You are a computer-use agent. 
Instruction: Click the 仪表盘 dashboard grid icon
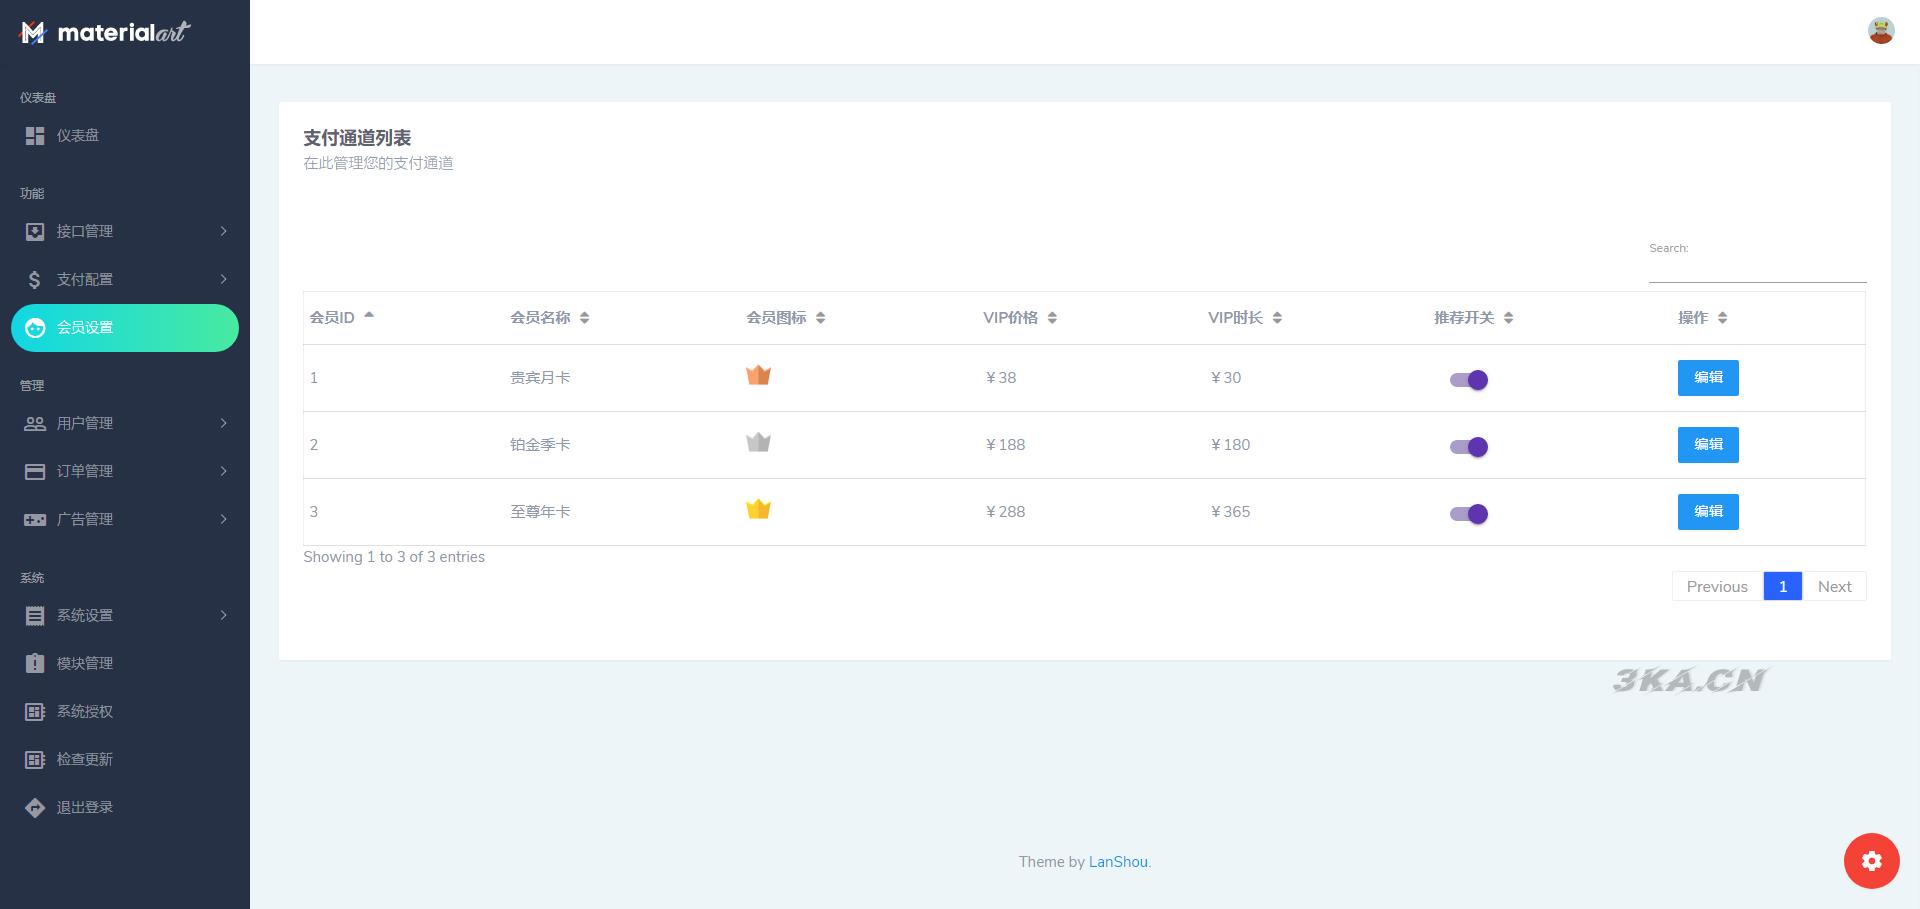tap(35, 136)
